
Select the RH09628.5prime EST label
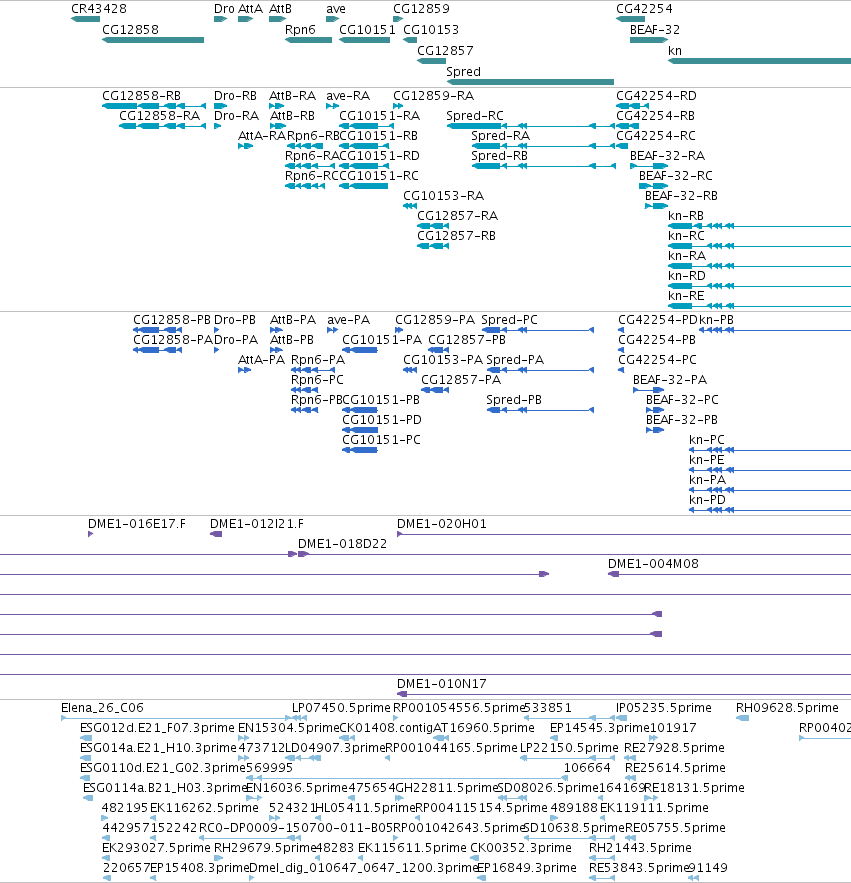pyautogui.click(x=787, y=708)
